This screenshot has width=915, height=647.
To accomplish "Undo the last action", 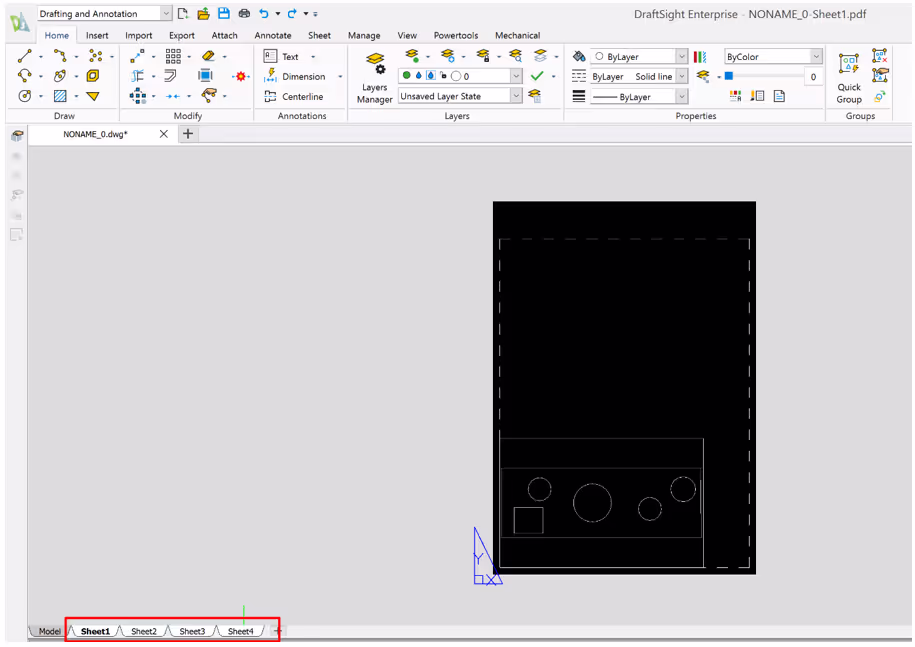I will 264,13.
